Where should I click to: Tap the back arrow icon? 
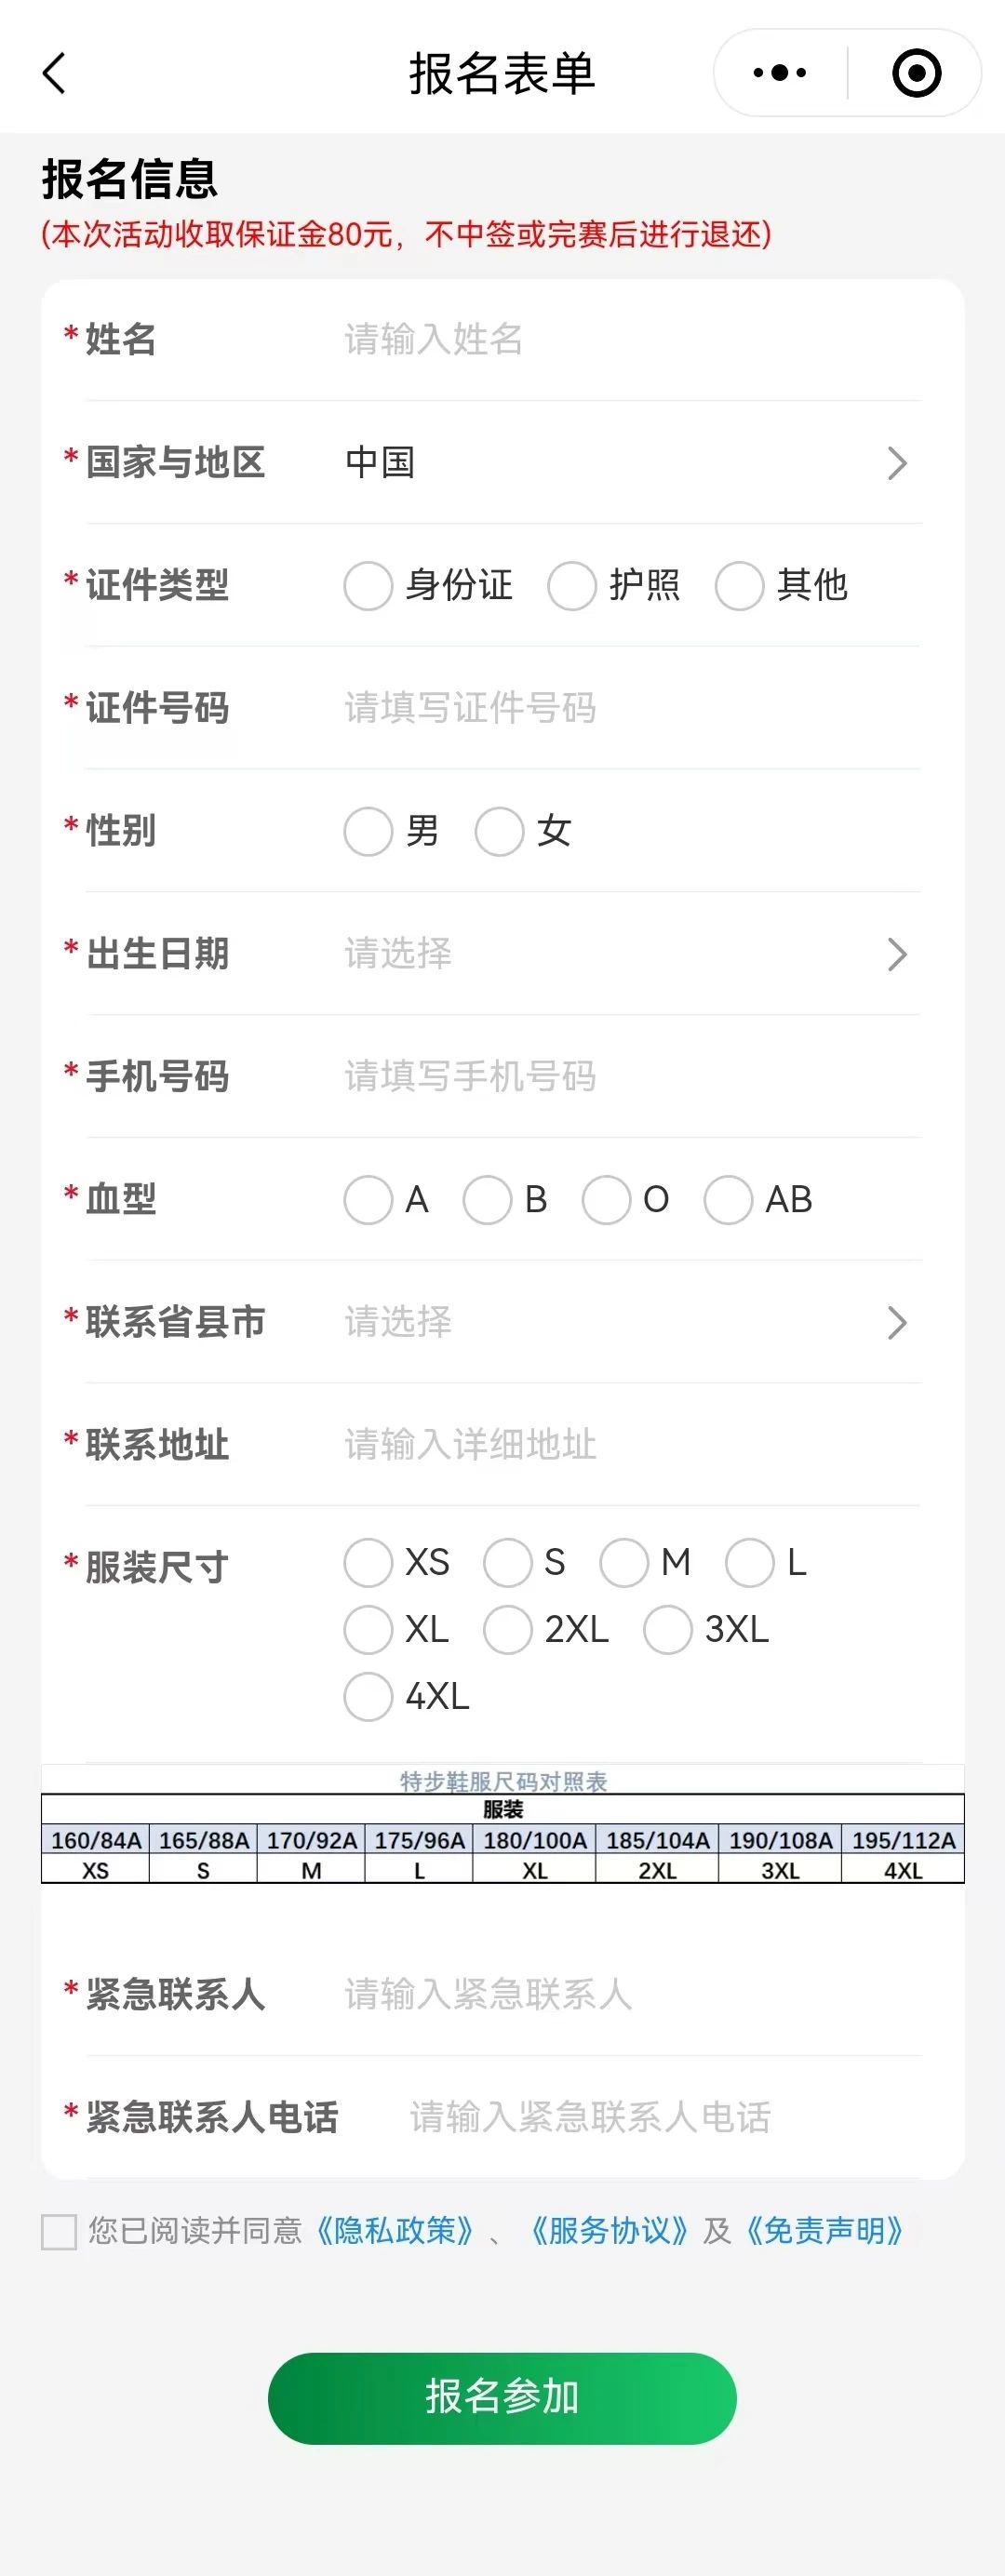click(x=55, y=73)
